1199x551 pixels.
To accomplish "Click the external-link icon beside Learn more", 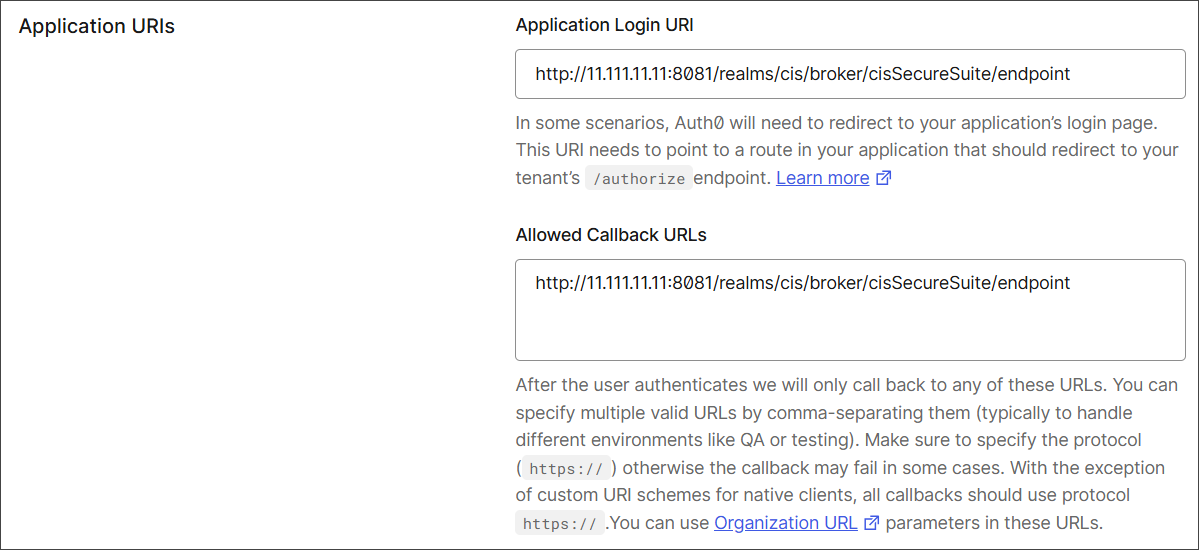I will (x=884, y=179).
